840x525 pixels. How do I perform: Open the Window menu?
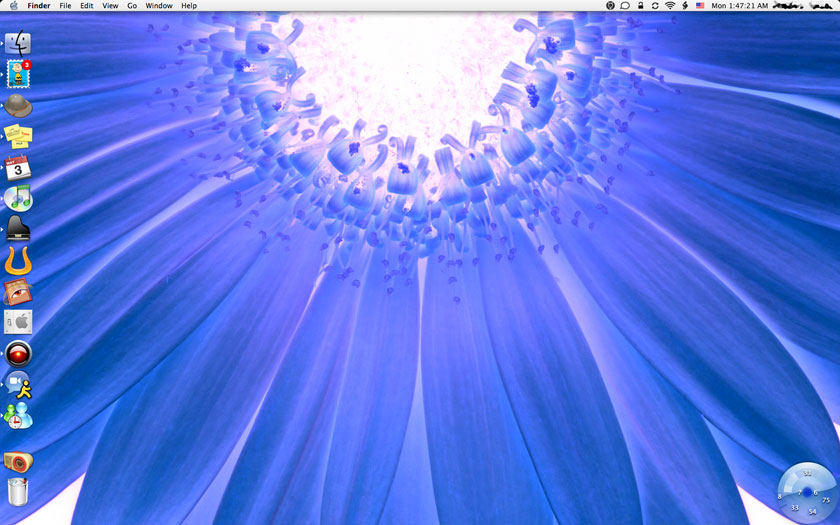coord(159,5)
